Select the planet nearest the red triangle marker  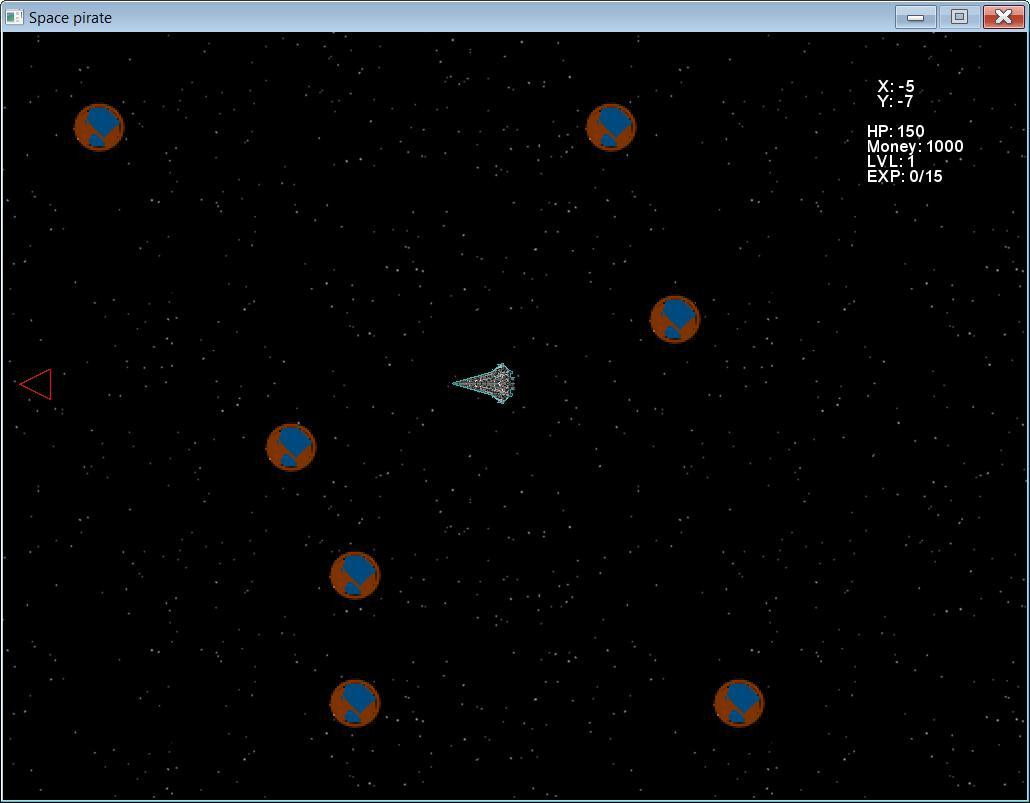tap(291, 447)
